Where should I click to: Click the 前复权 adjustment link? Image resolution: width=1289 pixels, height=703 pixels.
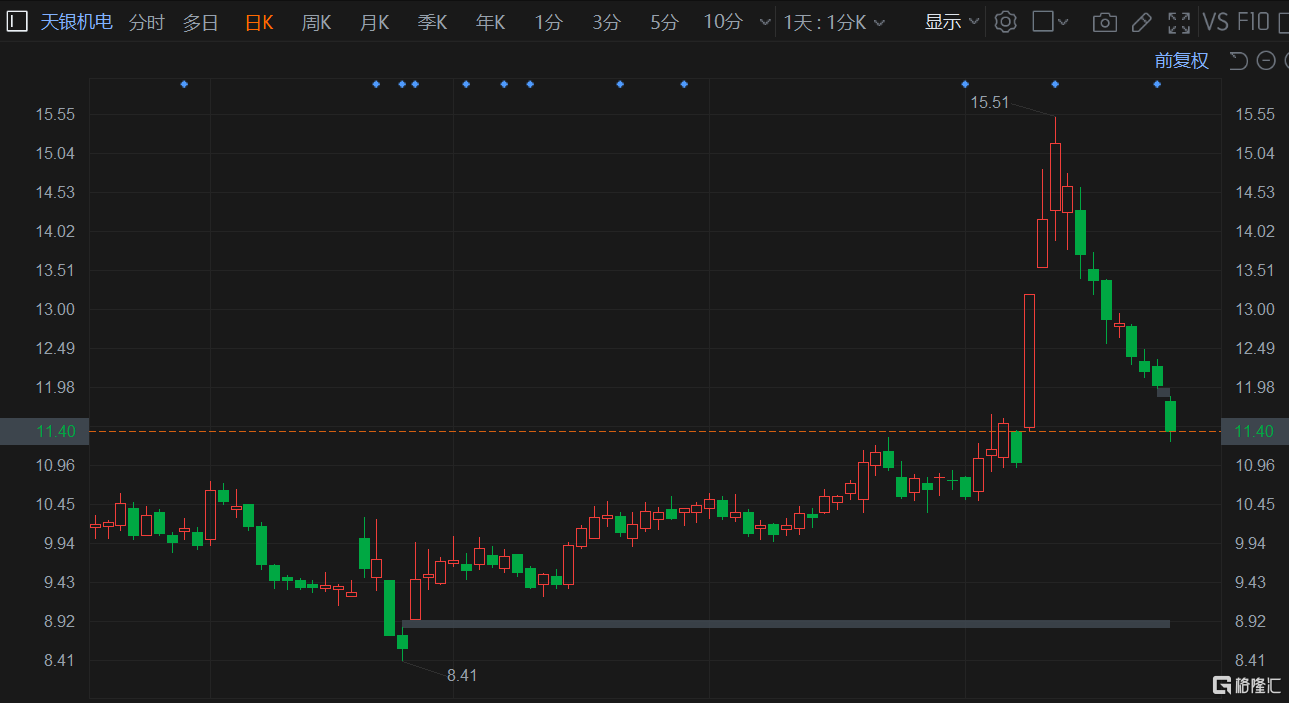point(1182,61)
